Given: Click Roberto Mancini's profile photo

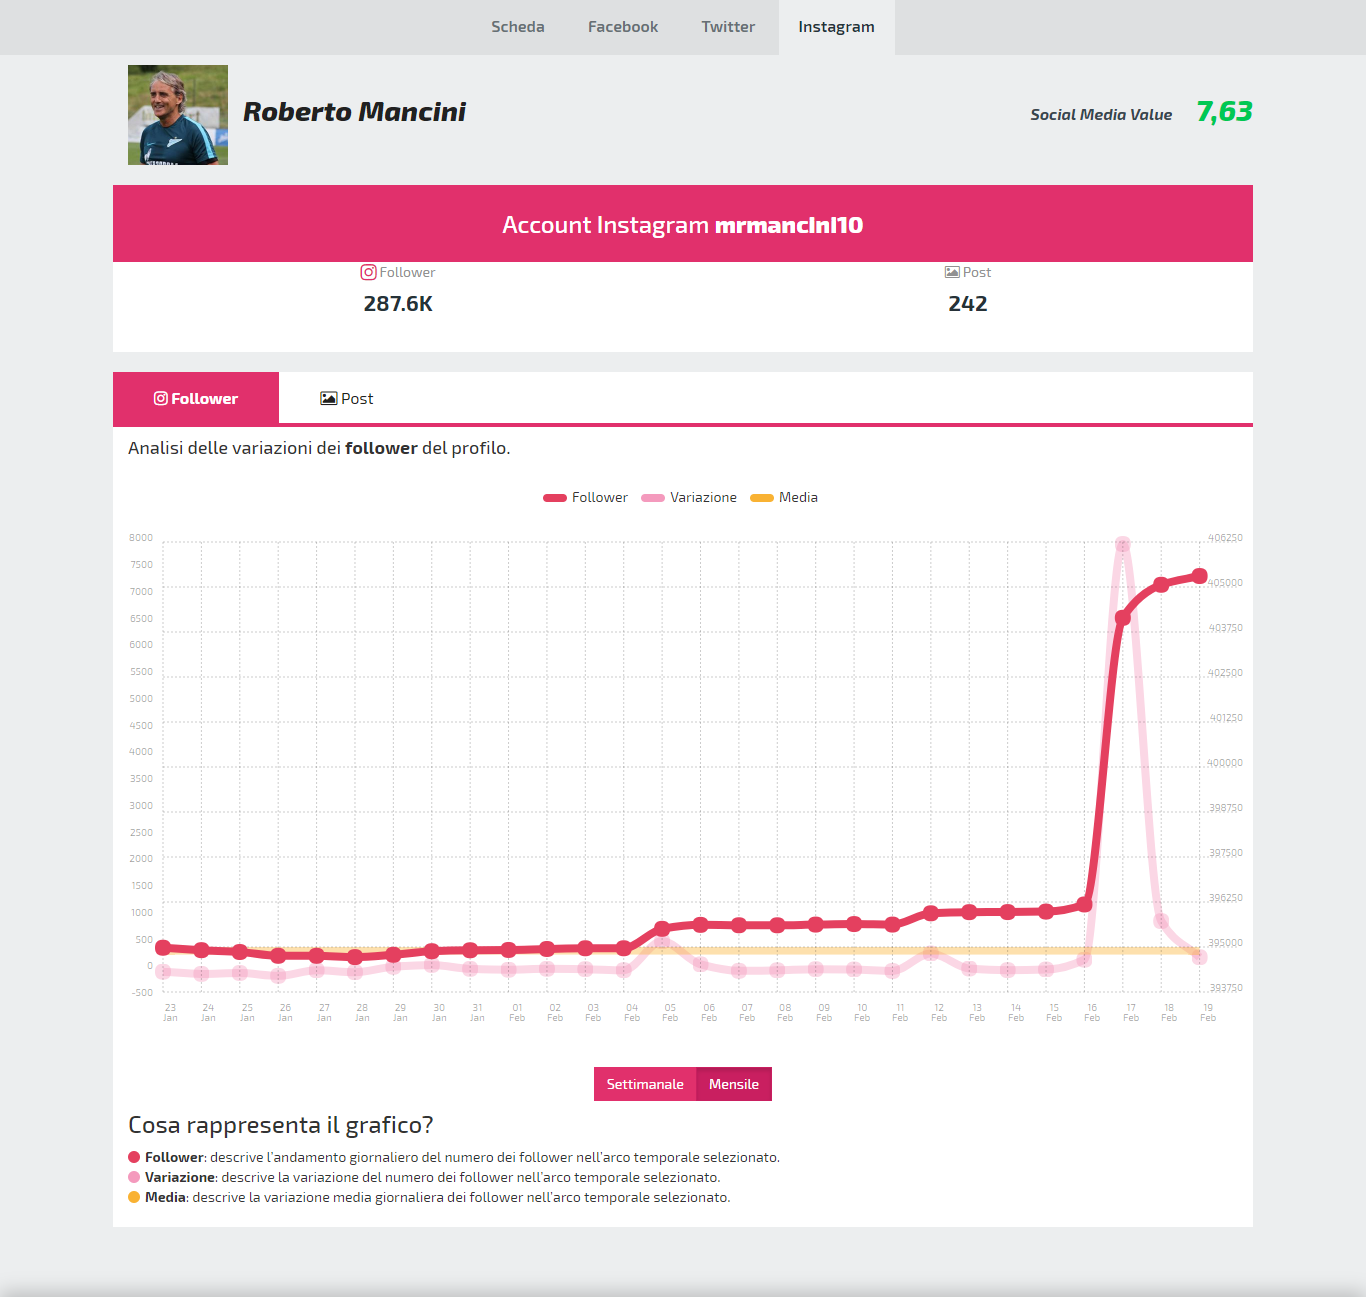Looking at the screenshot, I should click(178, 115).
